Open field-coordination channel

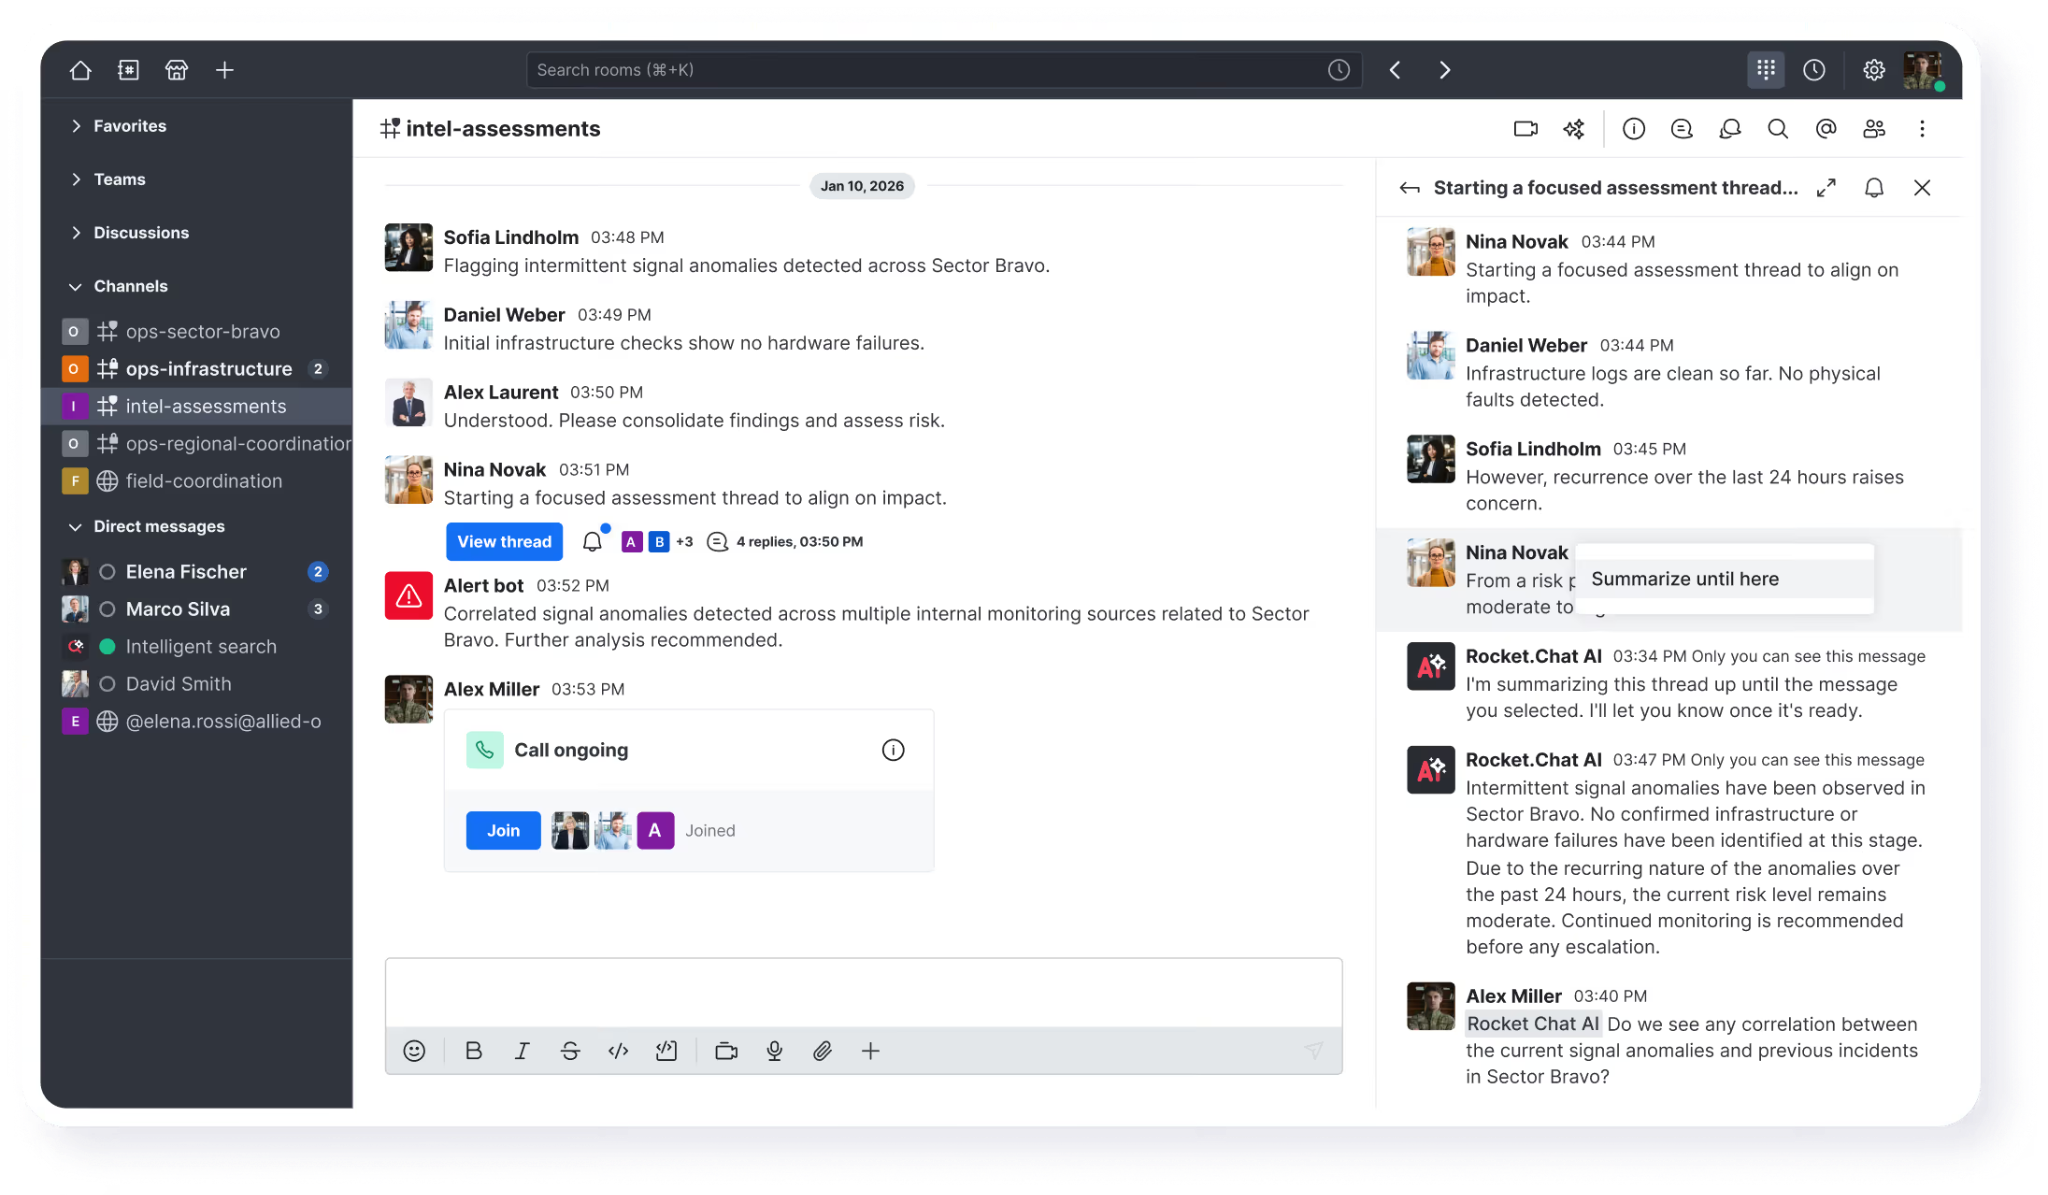tap(196, 481)
